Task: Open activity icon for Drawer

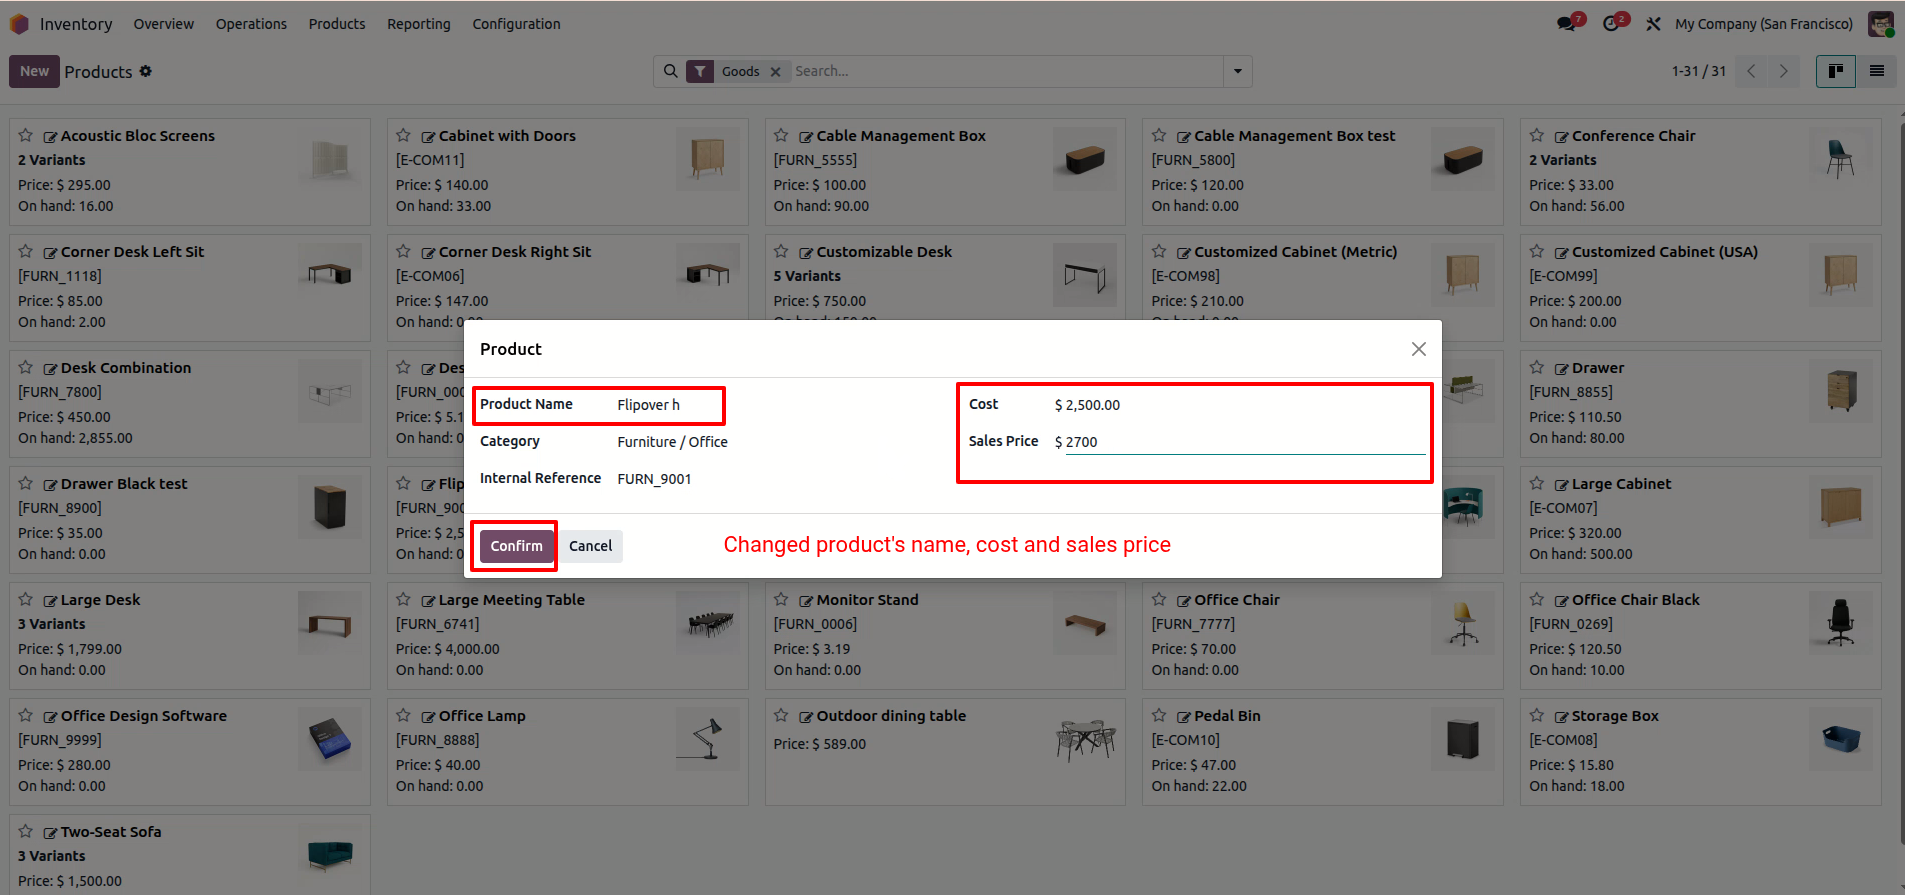Action: (1561, 369)
